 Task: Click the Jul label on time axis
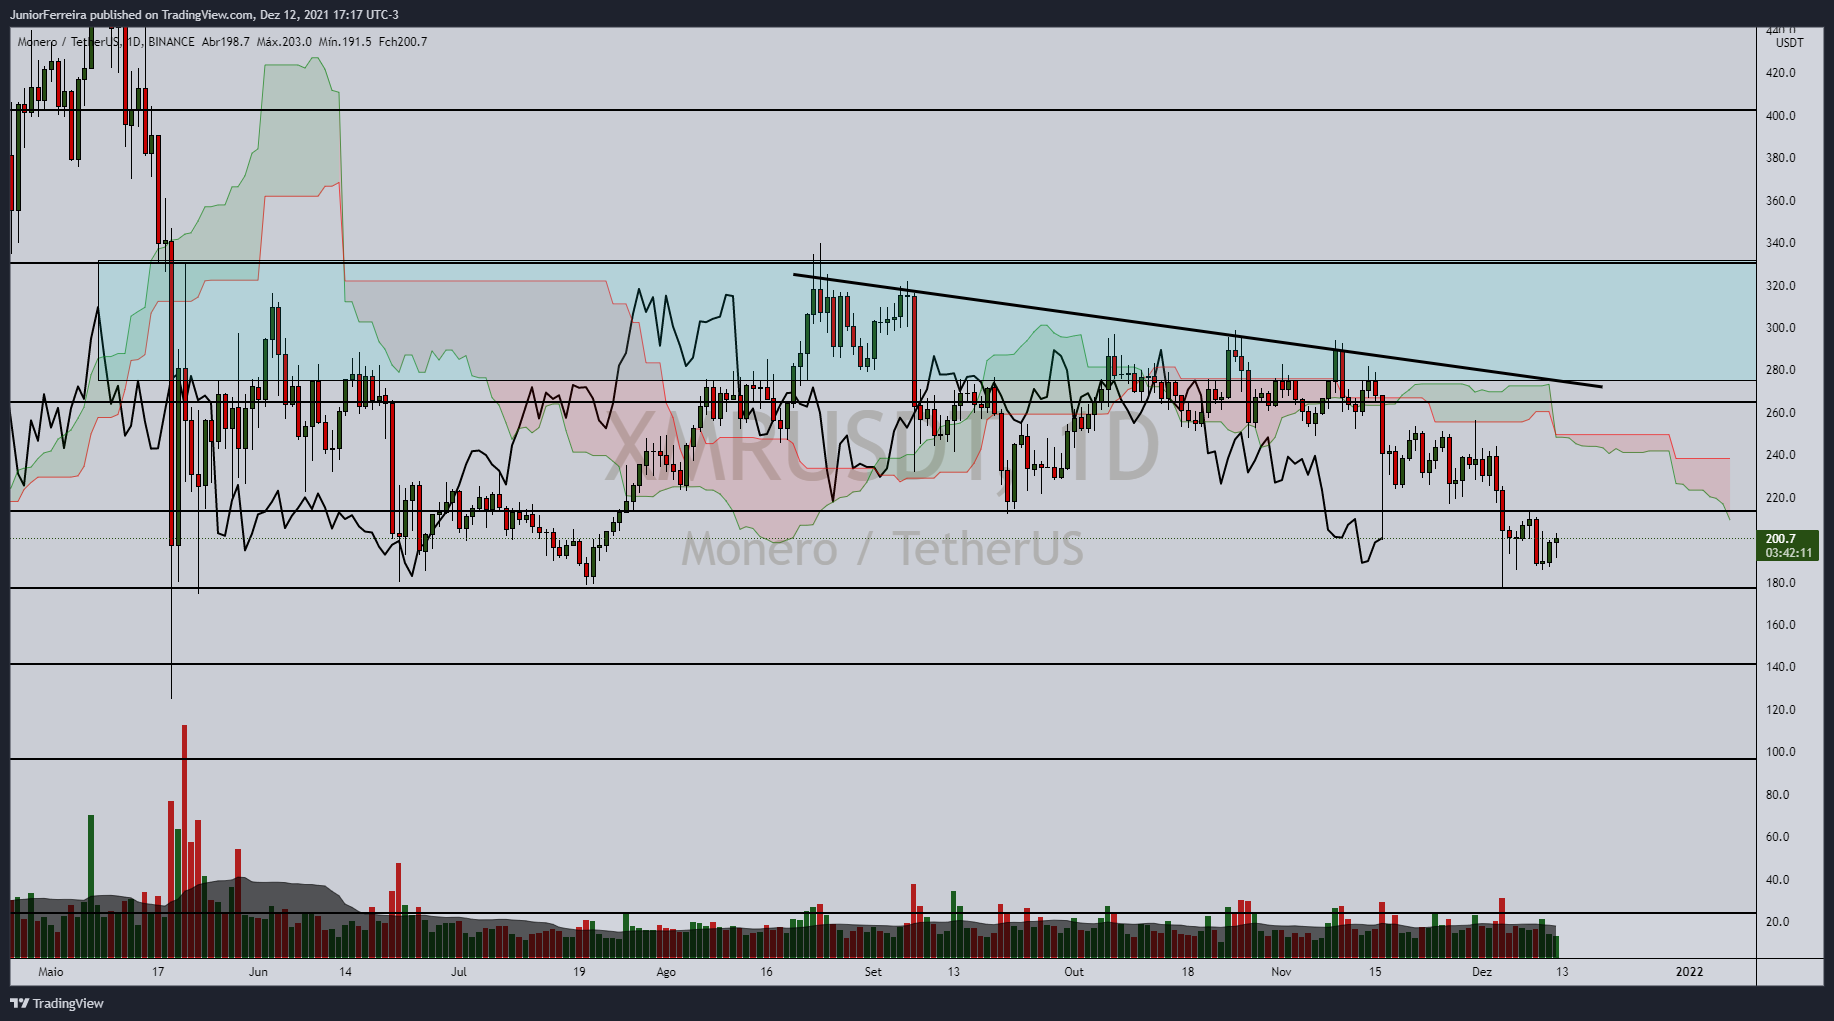click(459, 972)
